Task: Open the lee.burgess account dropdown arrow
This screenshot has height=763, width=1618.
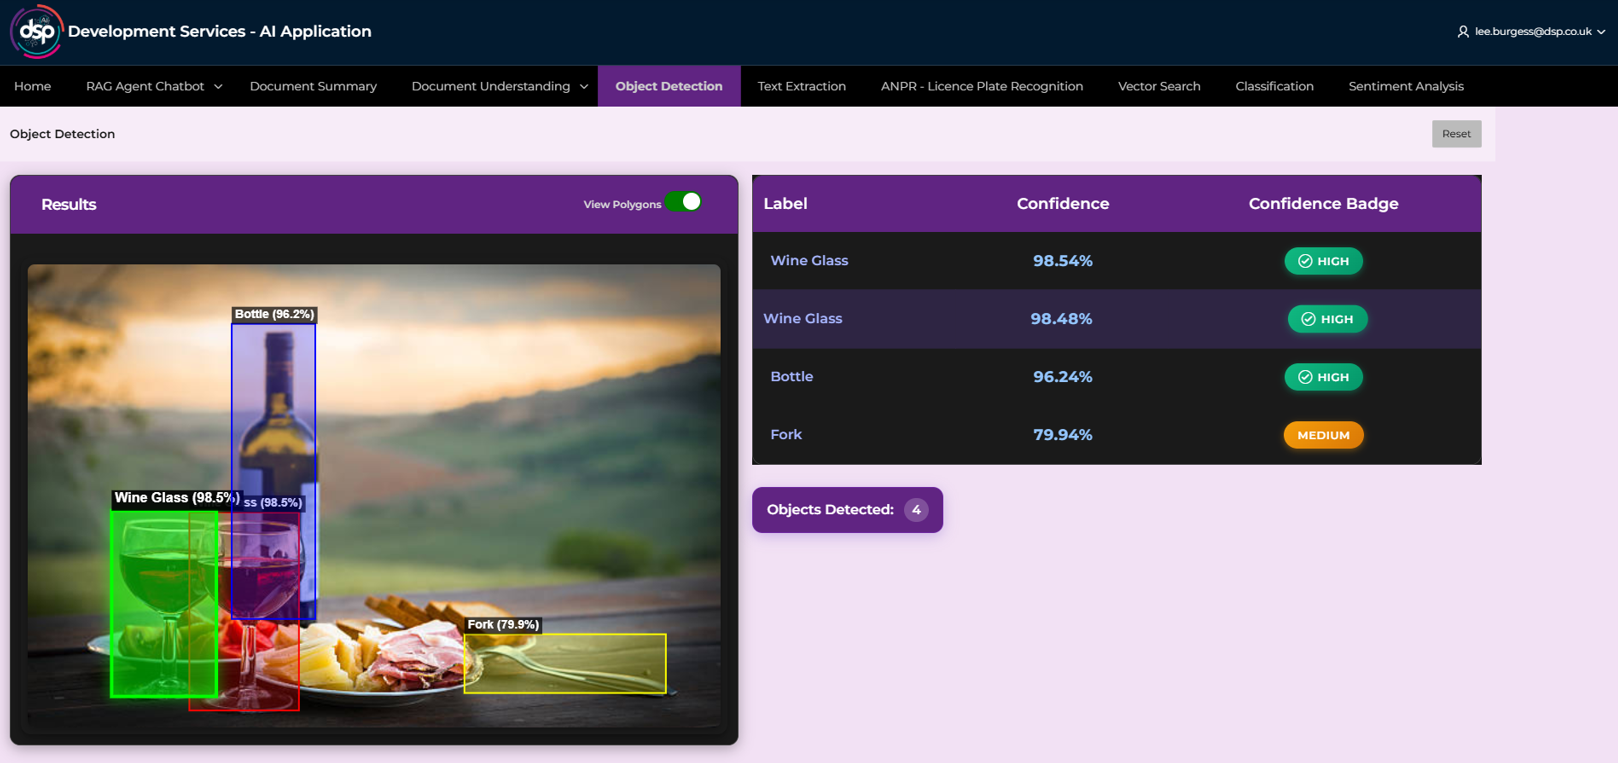Action: tap(1601, 32)
